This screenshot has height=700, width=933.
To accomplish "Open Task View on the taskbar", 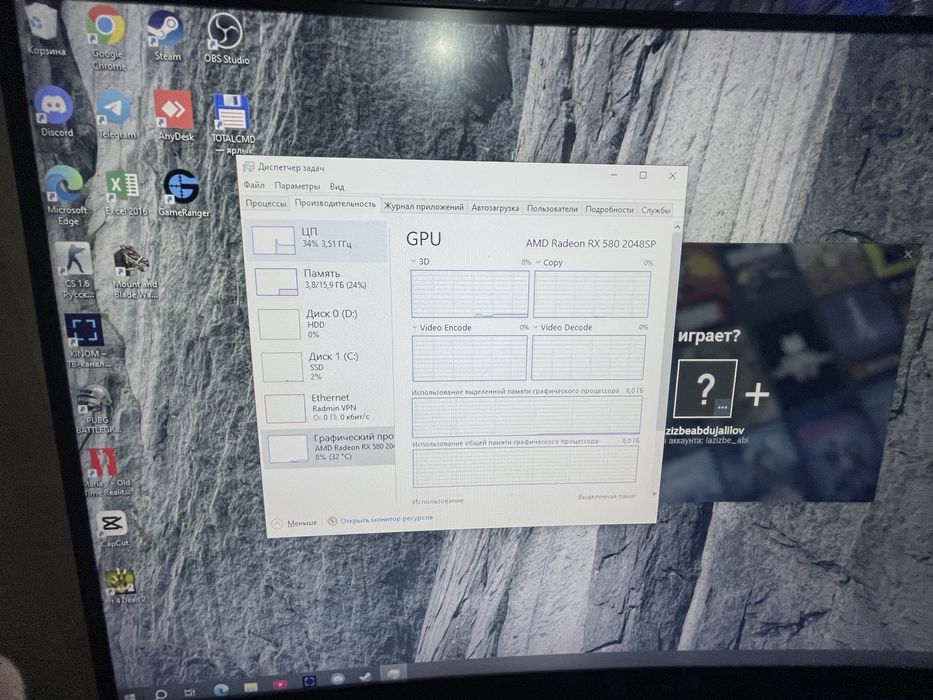I will tap(190, 692).
